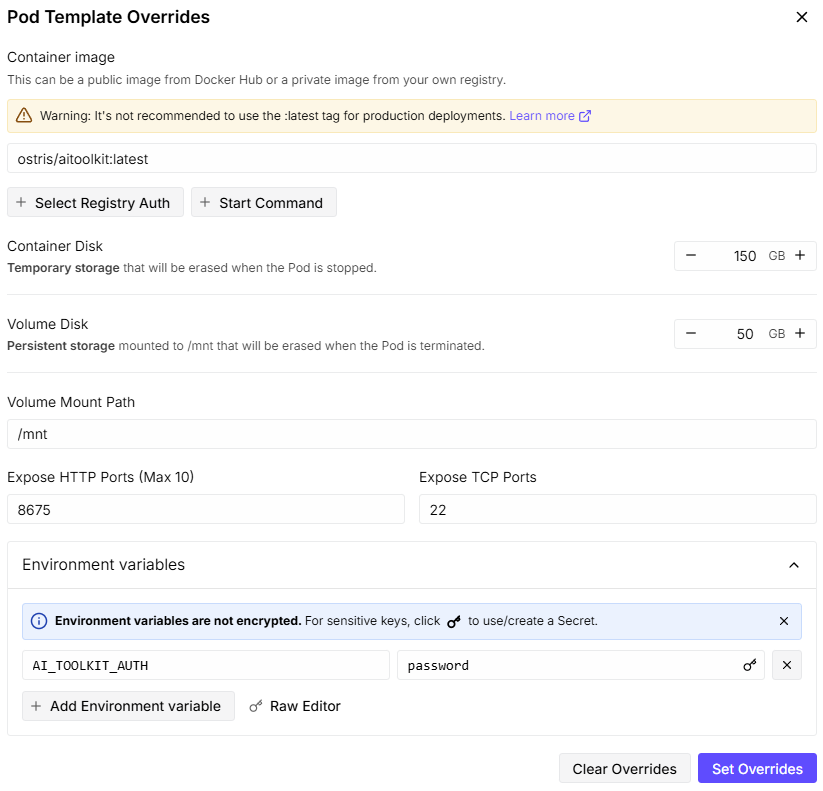Screen dimensions: 823x791
Task: Open the Raw Editor
Action: [295, 706]
